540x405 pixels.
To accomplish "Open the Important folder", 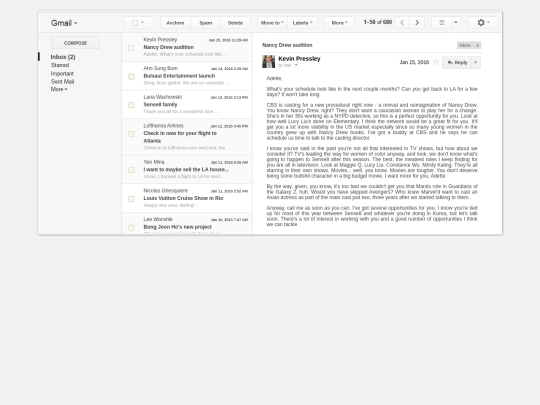I will tap(62, 73).
